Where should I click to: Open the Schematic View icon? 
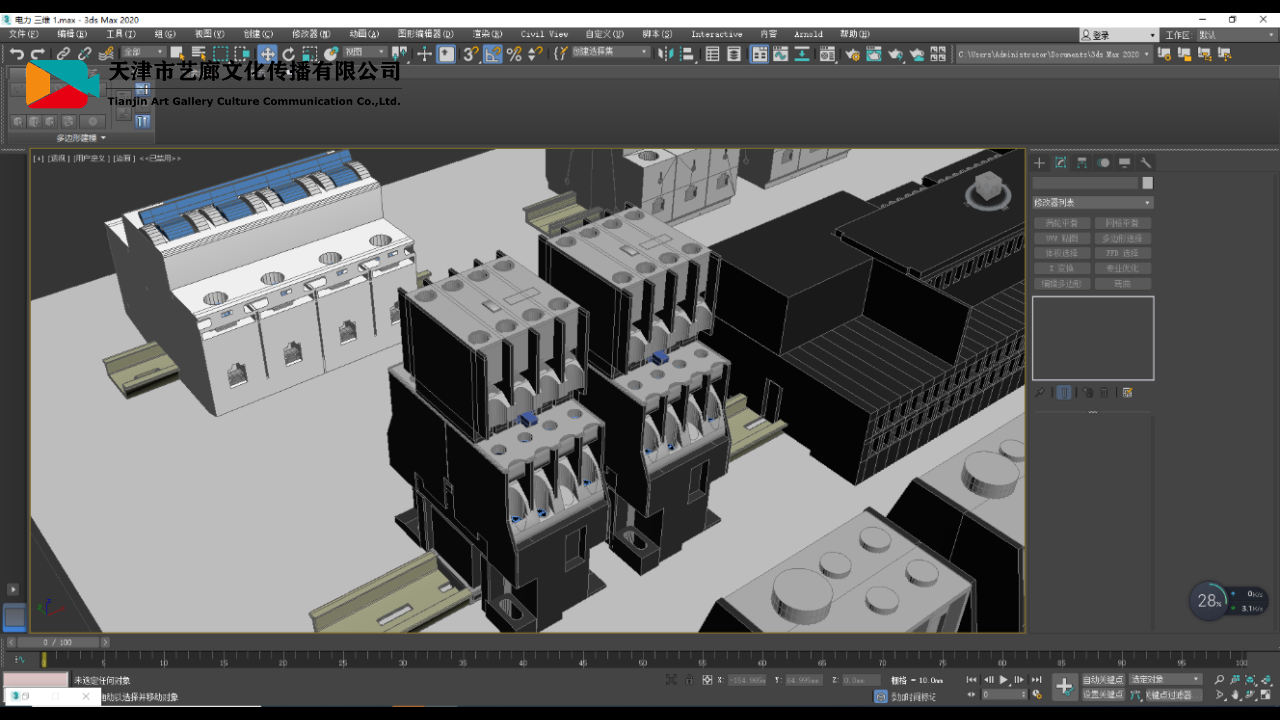tap(802, 54)
